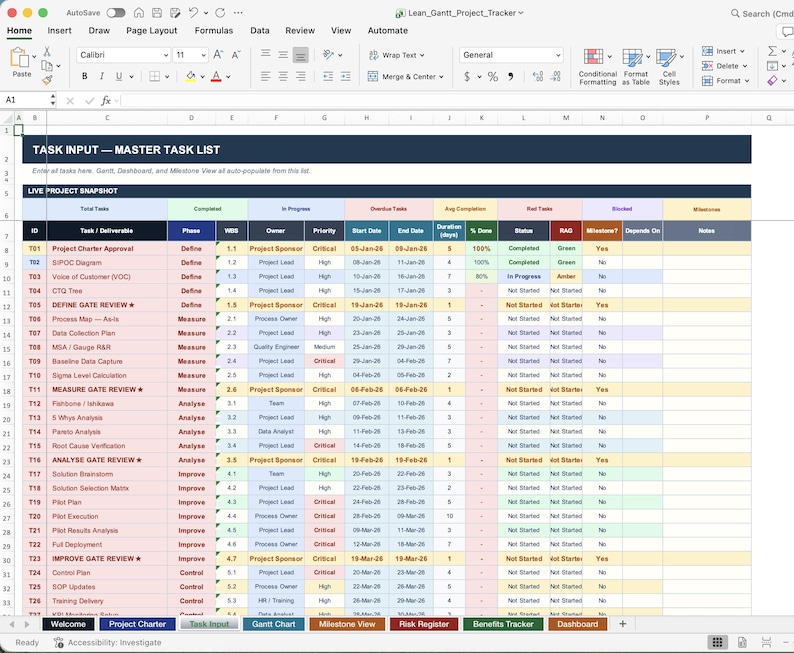Image resolution: width=794 pixels, height=653 pixels.
Task: Add a new sheet with plus button
Action: (622, 624)
